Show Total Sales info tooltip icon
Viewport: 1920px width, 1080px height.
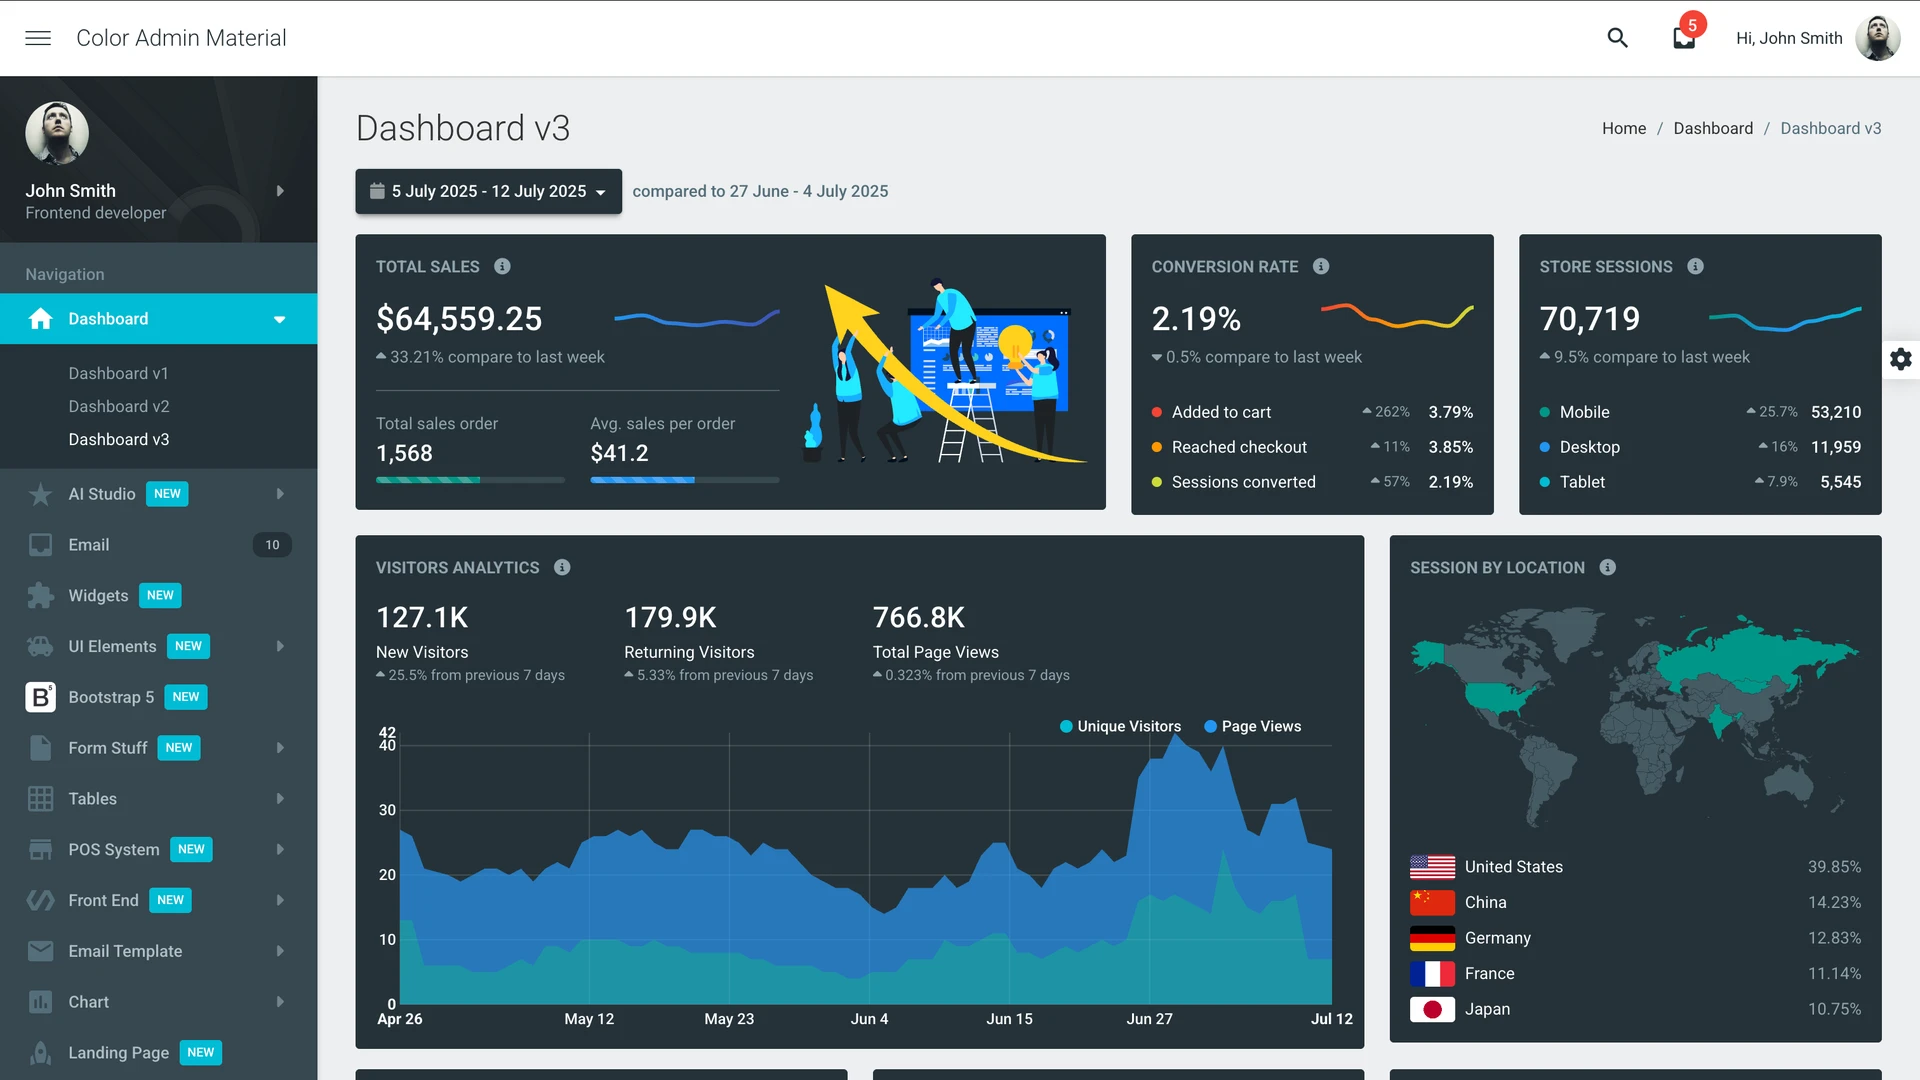(502, 266)
